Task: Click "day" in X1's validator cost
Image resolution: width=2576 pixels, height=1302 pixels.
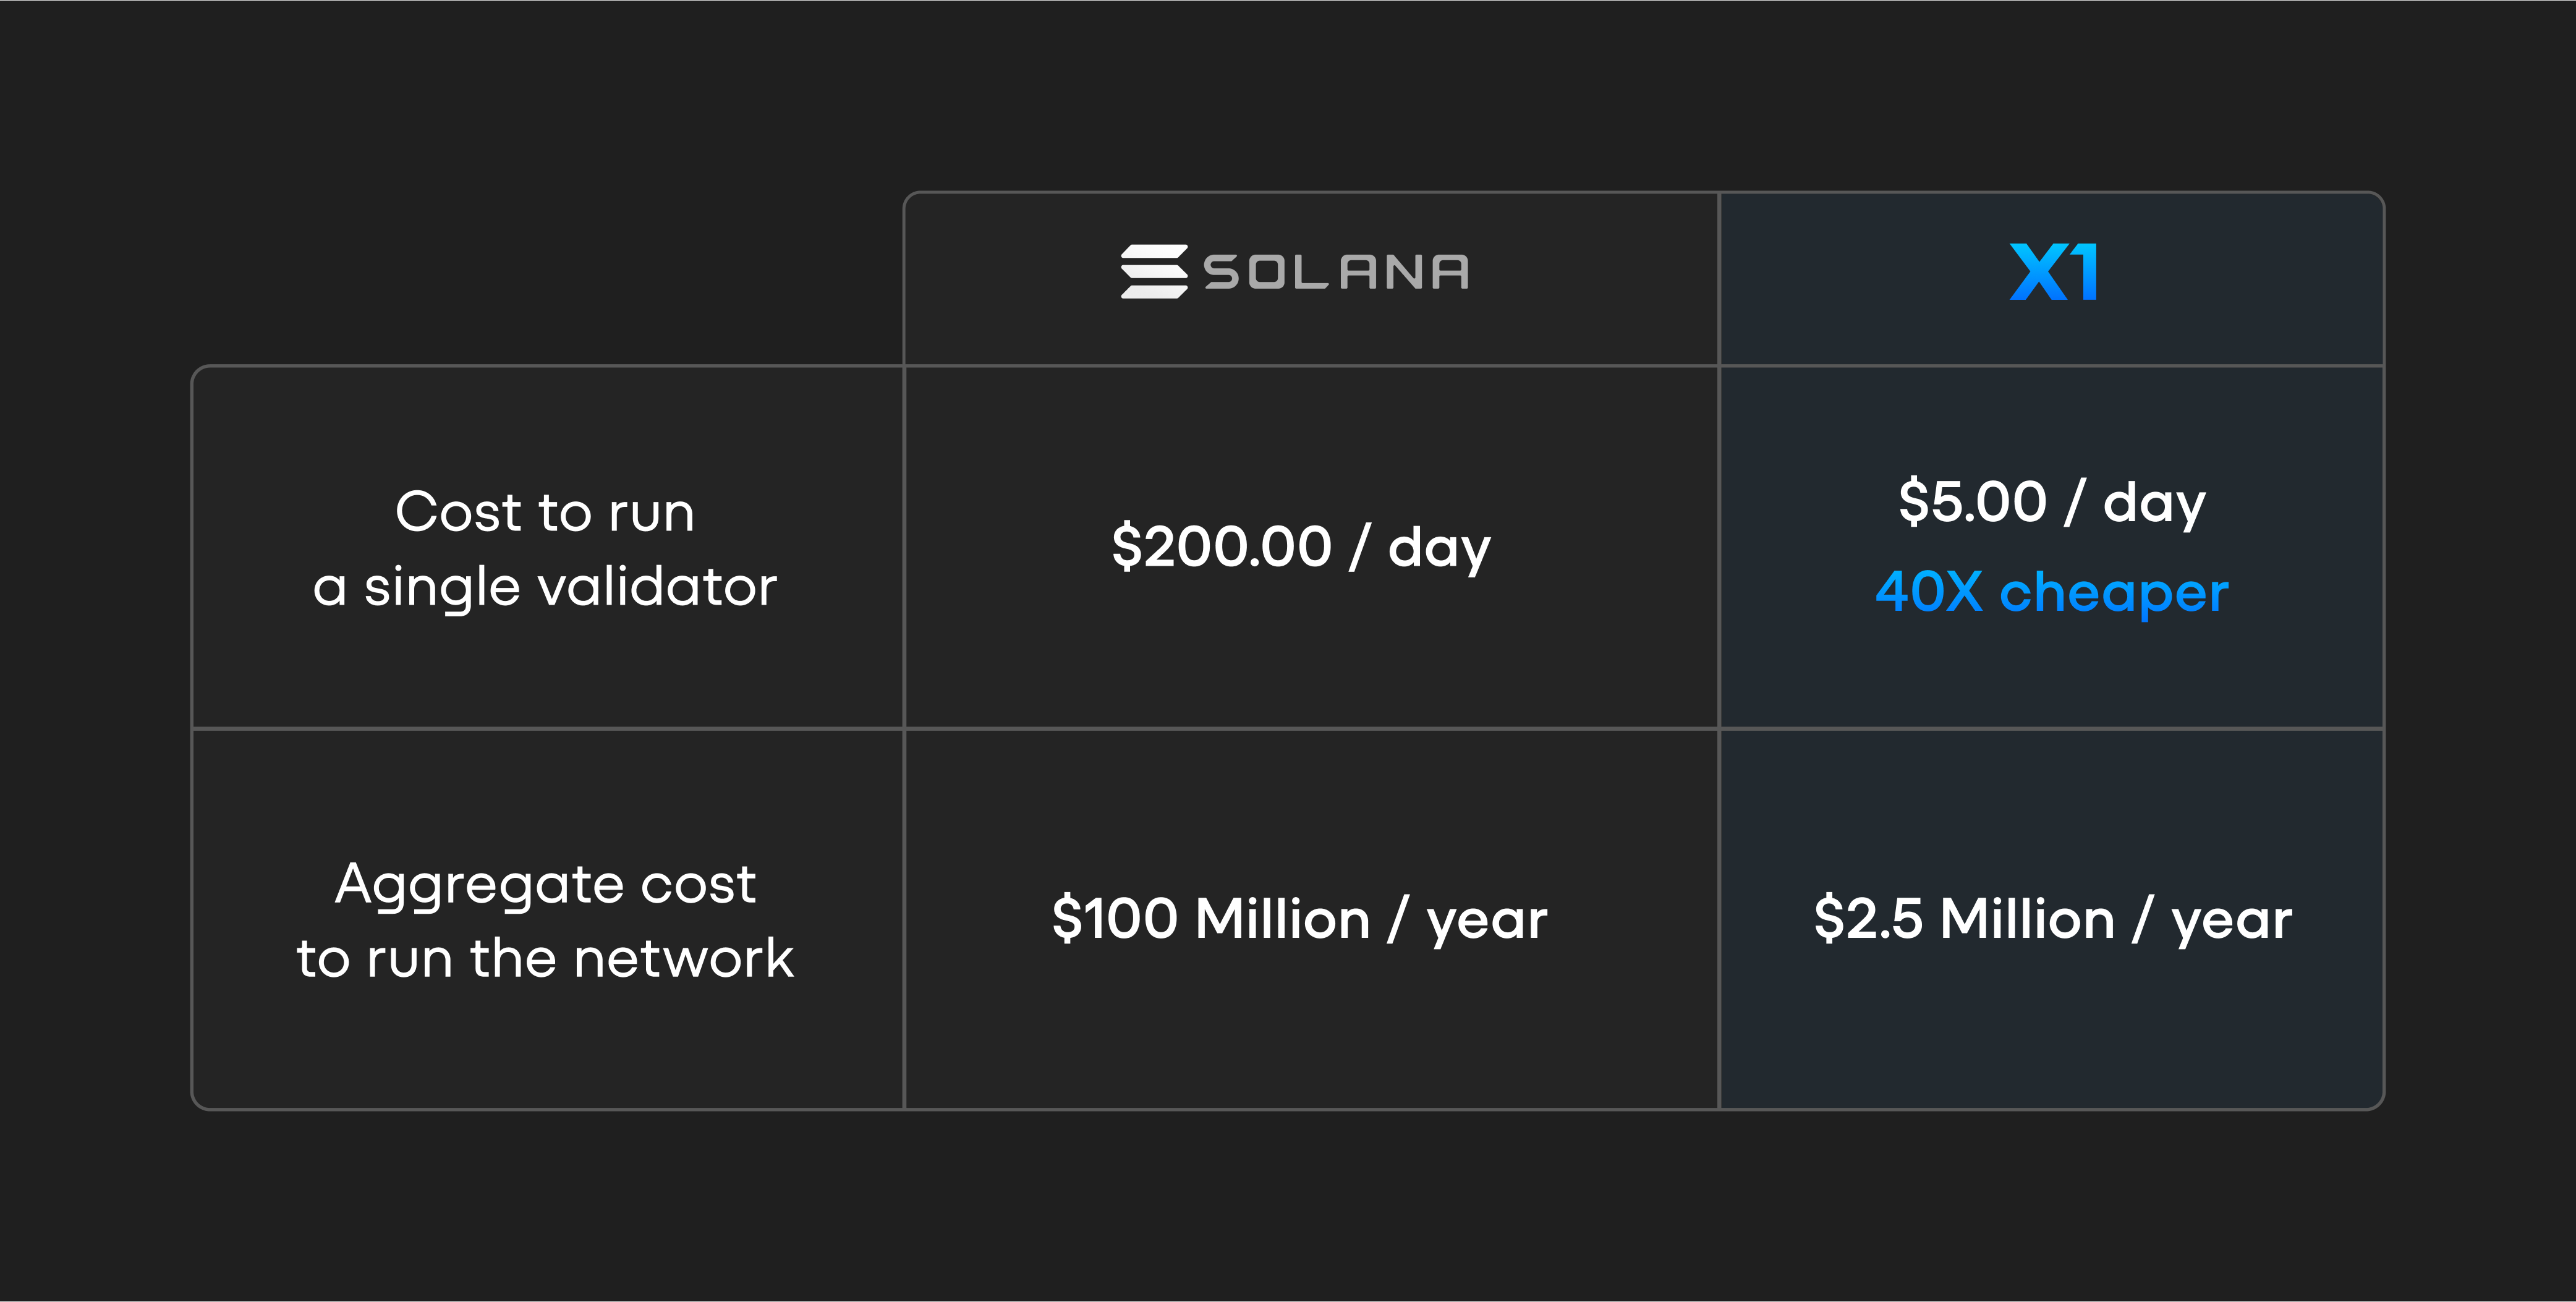Action: pos(2154,504)
